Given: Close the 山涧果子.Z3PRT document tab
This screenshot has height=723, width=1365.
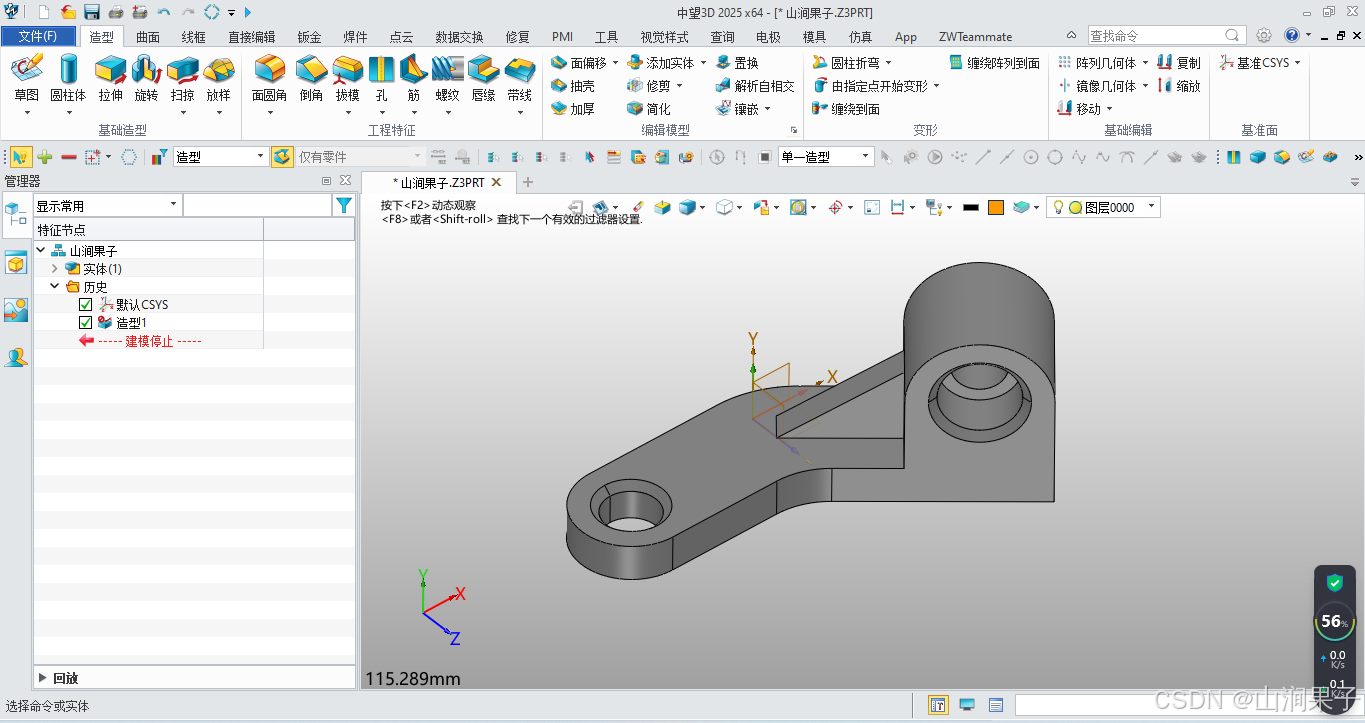Looking at the screenshot, I should 497,182.
